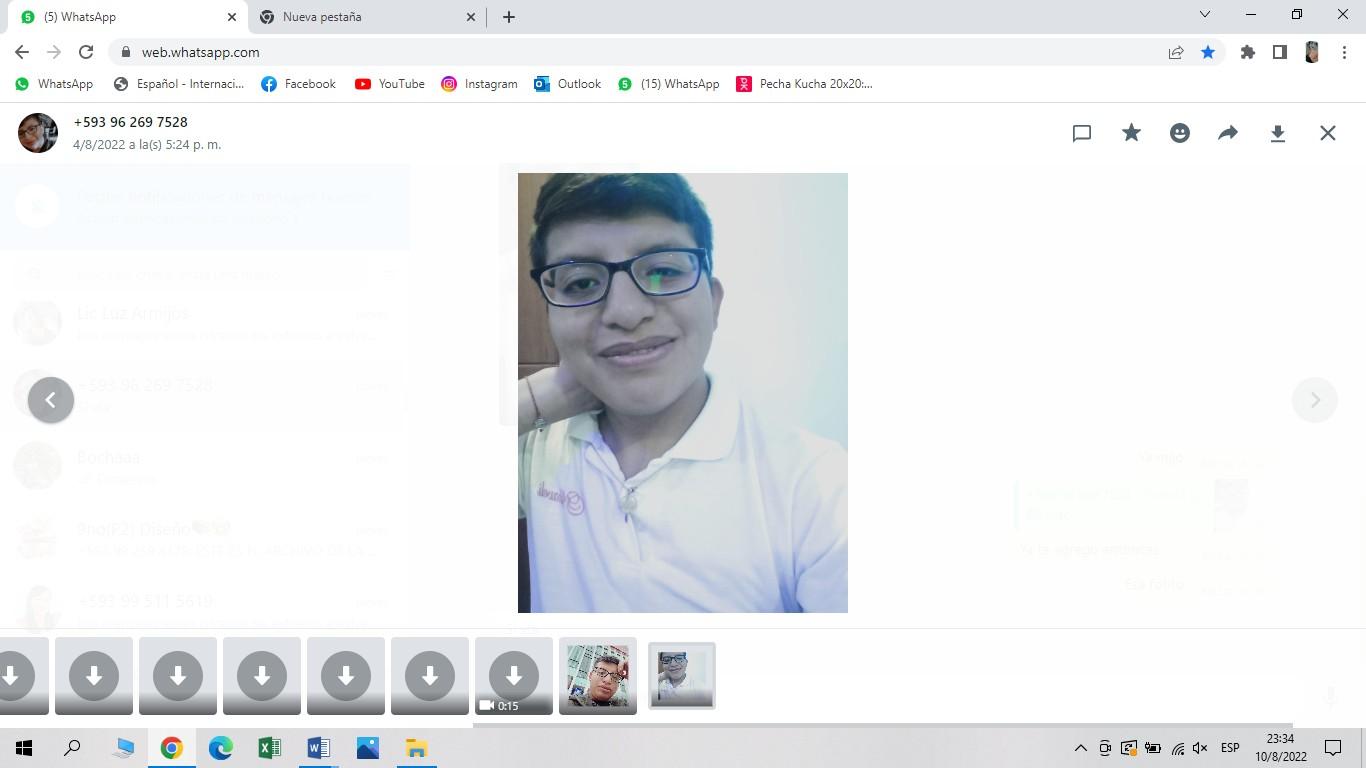Open the Pecha Kucha 20x20 bookmark
The width and height of the screenshot is (1366, 768).
pyautogui.click(x=805, y=84)
